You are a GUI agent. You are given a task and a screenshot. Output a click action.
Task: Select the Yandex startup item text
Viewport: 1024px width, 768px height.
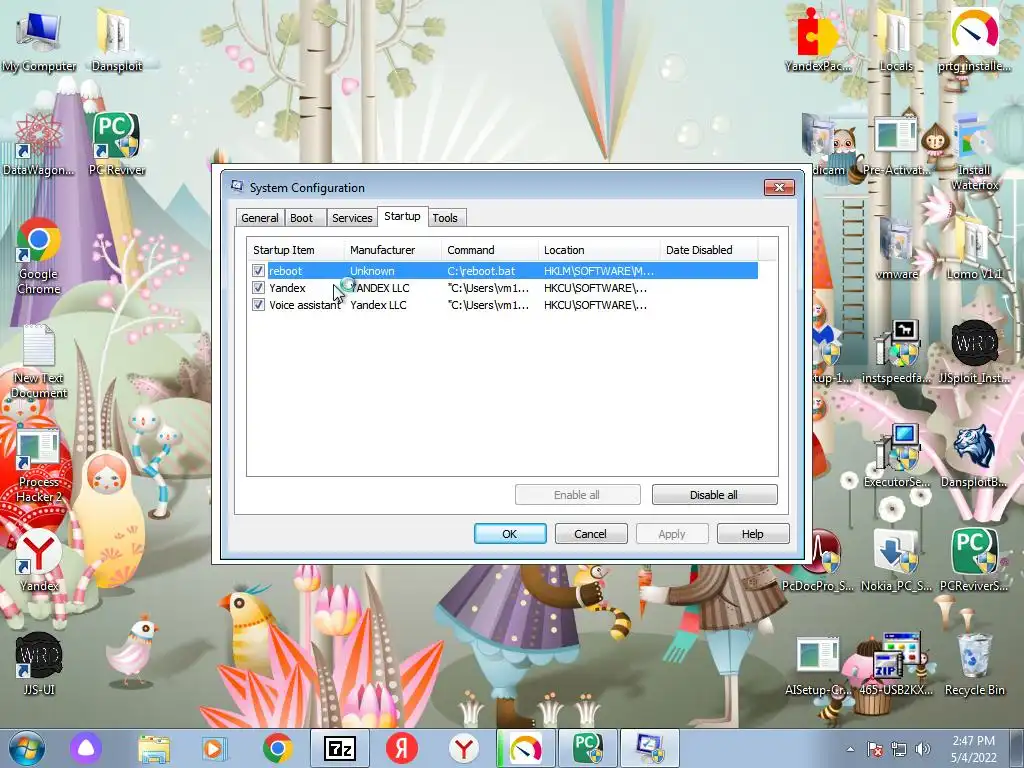287,287
